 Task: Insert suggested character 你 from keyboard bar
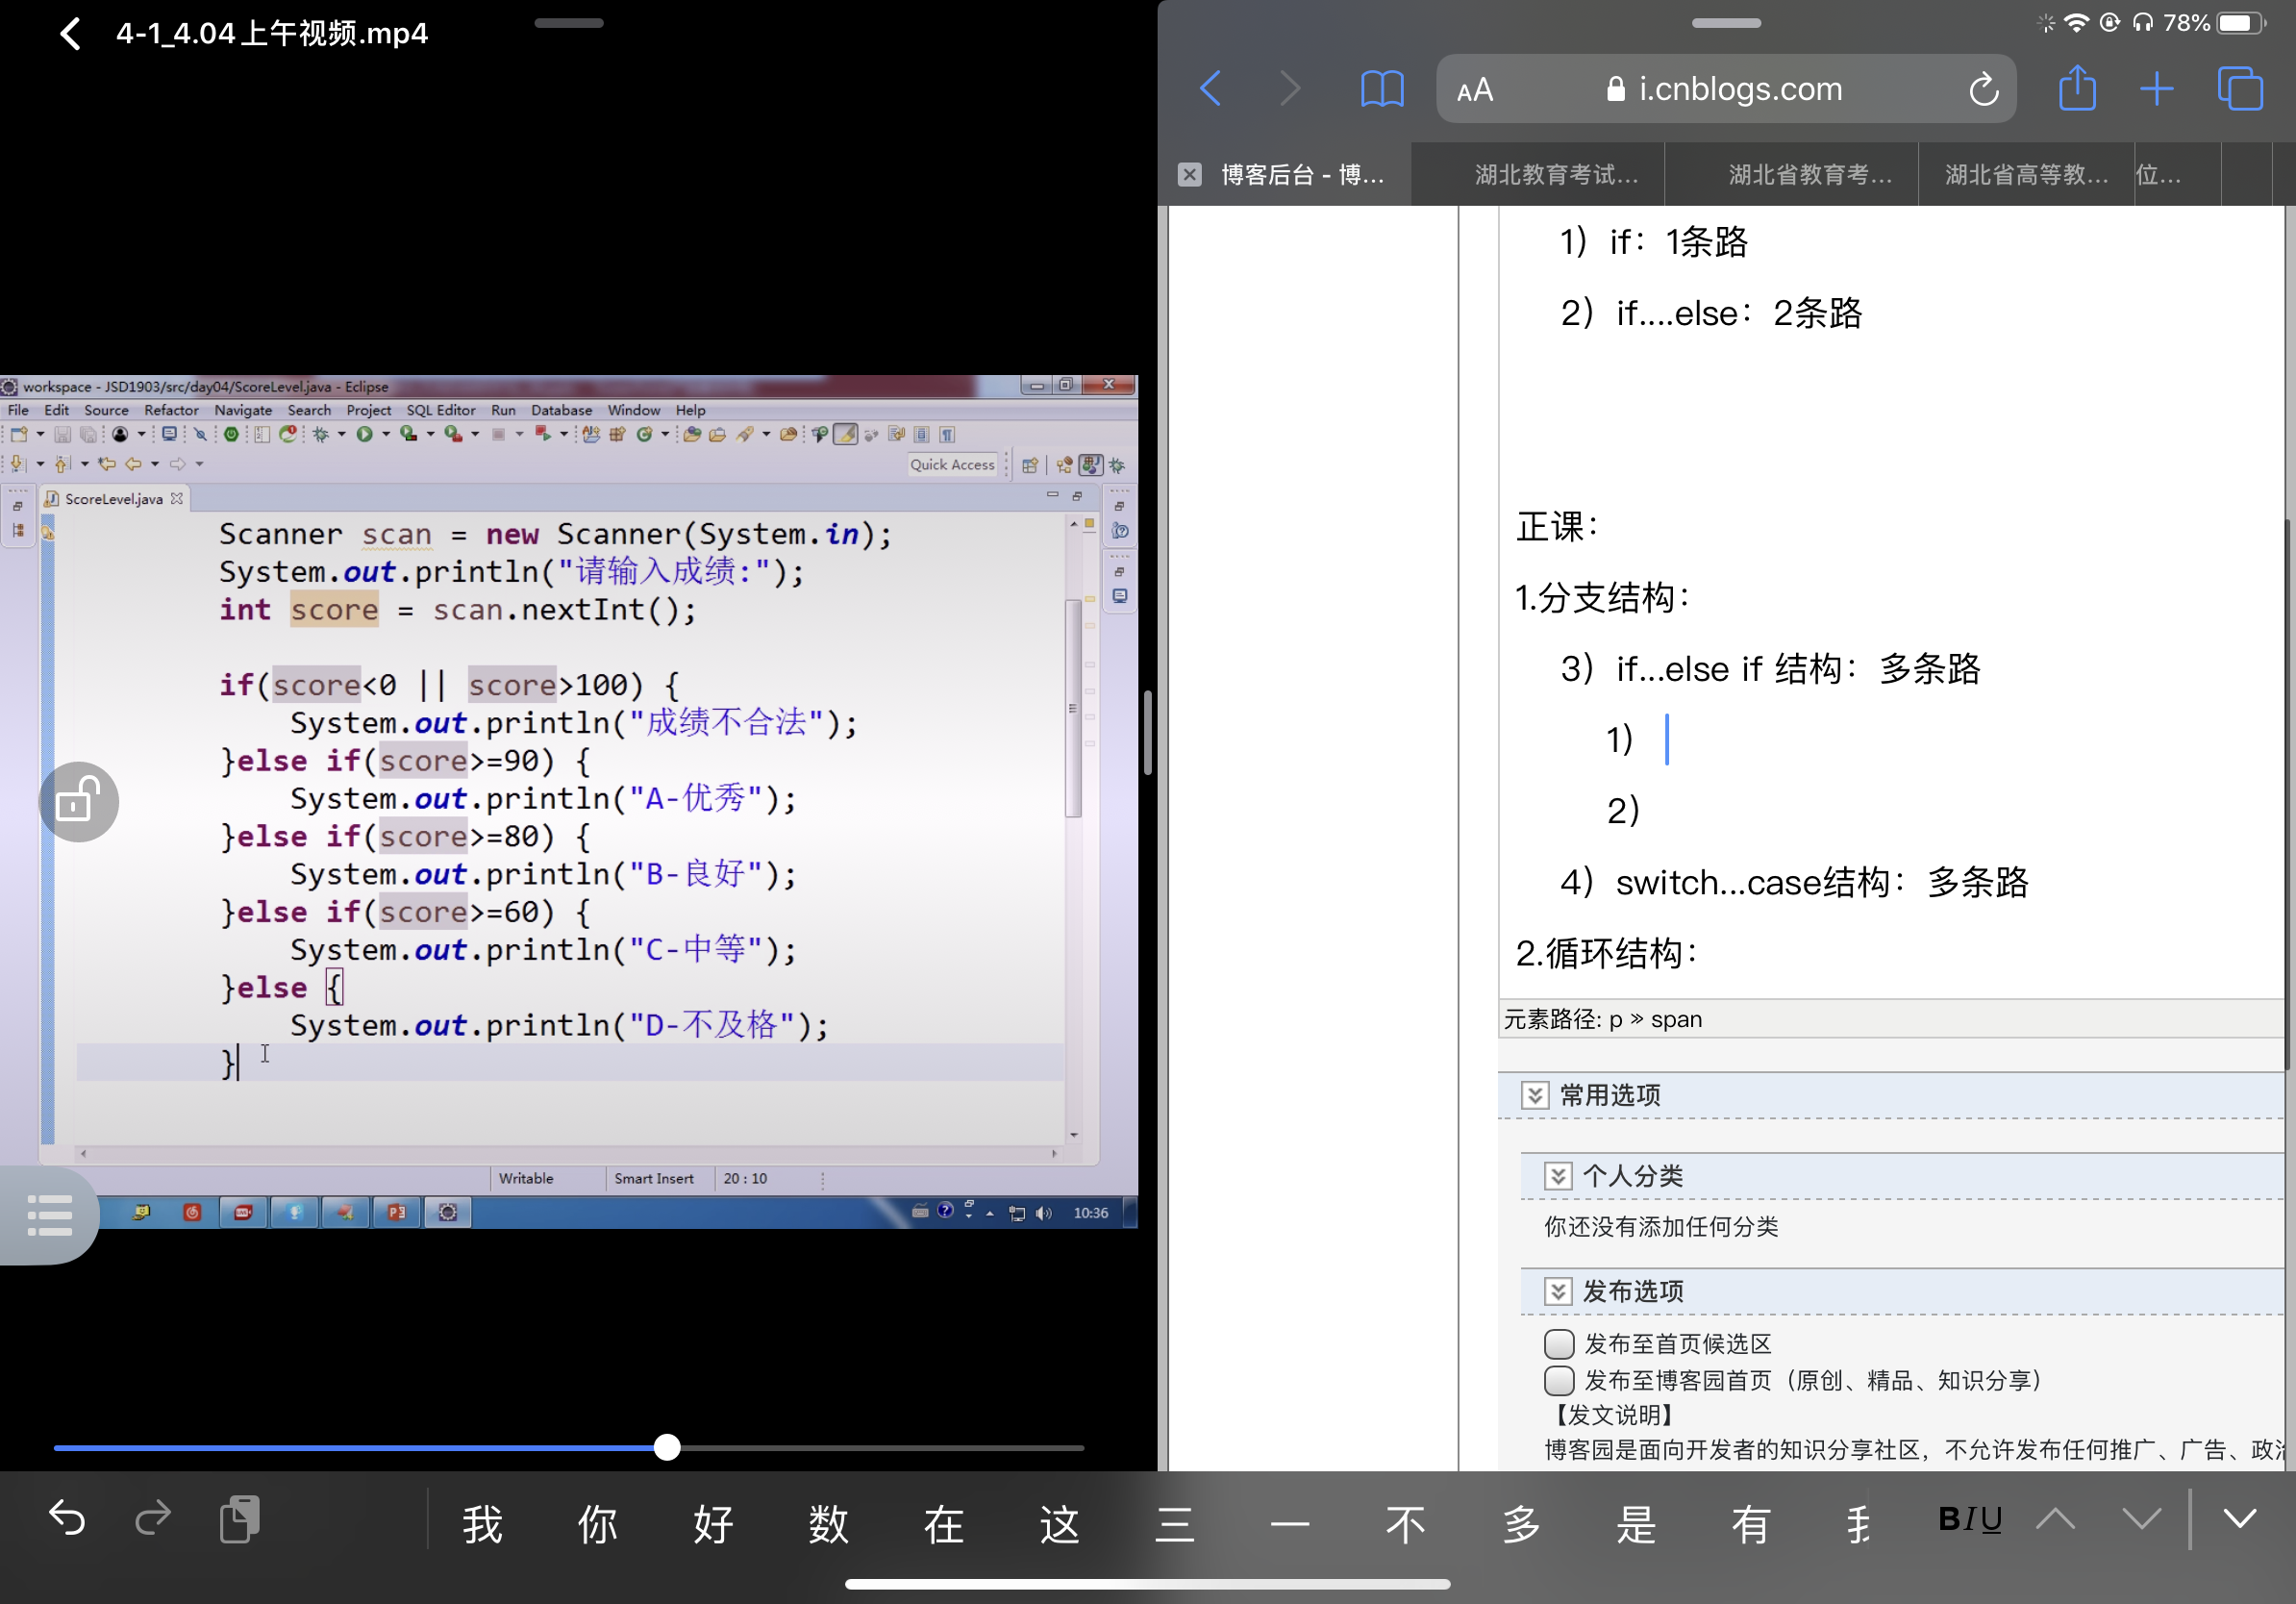pyautogui.click(x=597, y=1523)
